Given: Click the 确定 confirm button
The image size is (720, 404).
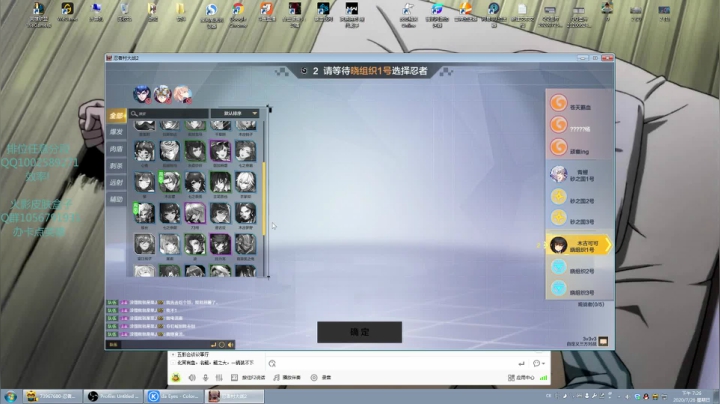Looking at the screenshot, I should pos(359,332).
